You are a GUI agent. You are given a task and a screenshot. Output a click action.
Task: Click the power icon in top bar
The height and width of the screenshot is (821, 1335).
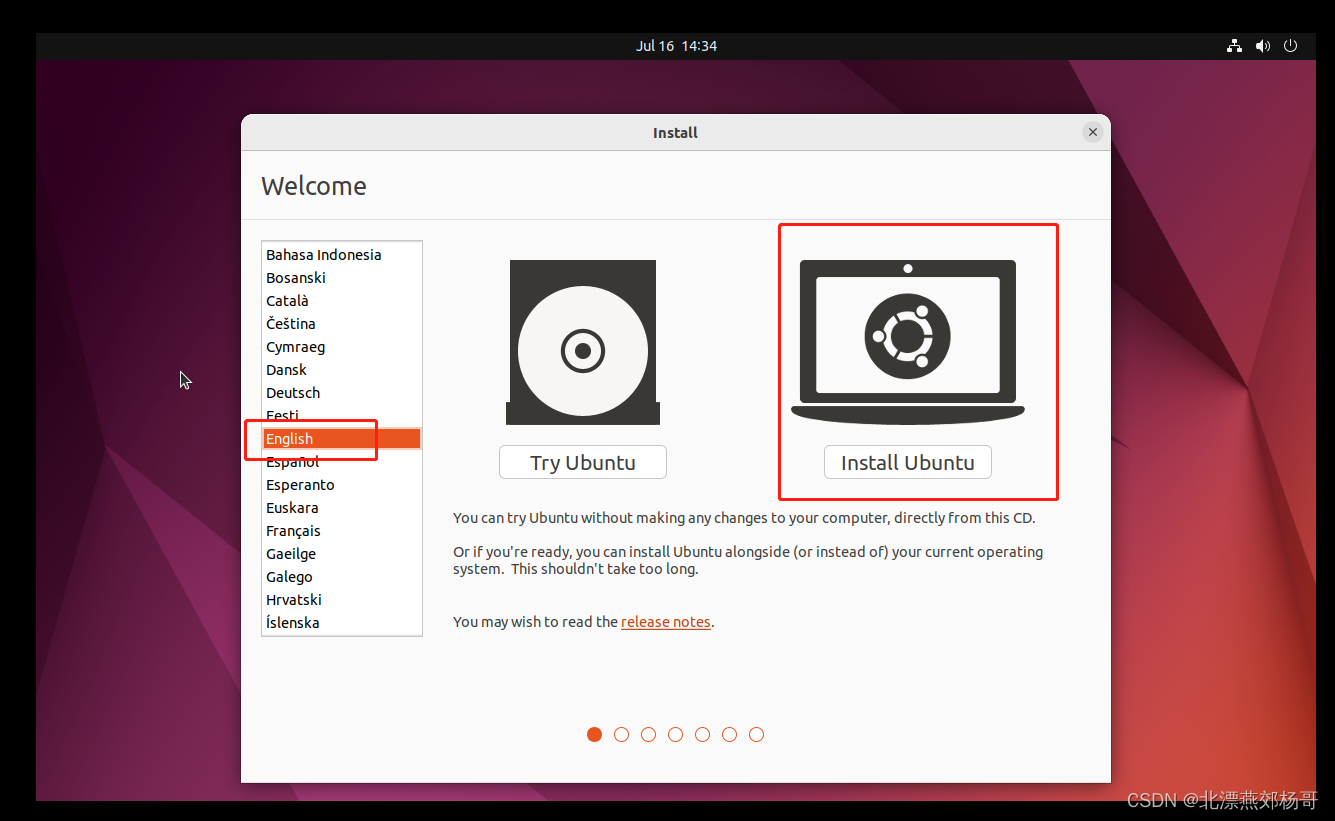pos(1291,46)
